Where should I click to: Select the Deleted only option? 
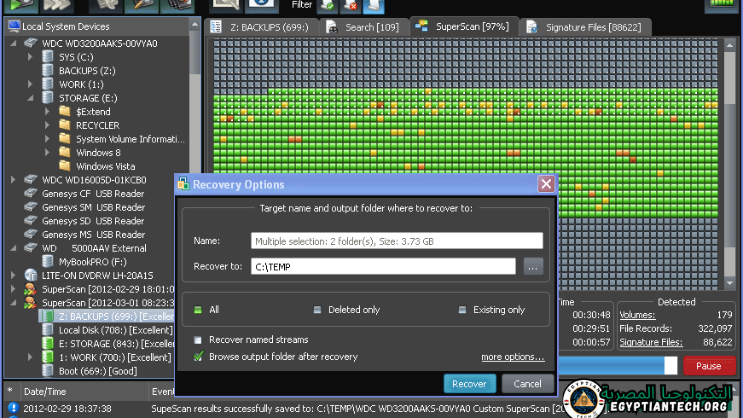coord(322,310)
